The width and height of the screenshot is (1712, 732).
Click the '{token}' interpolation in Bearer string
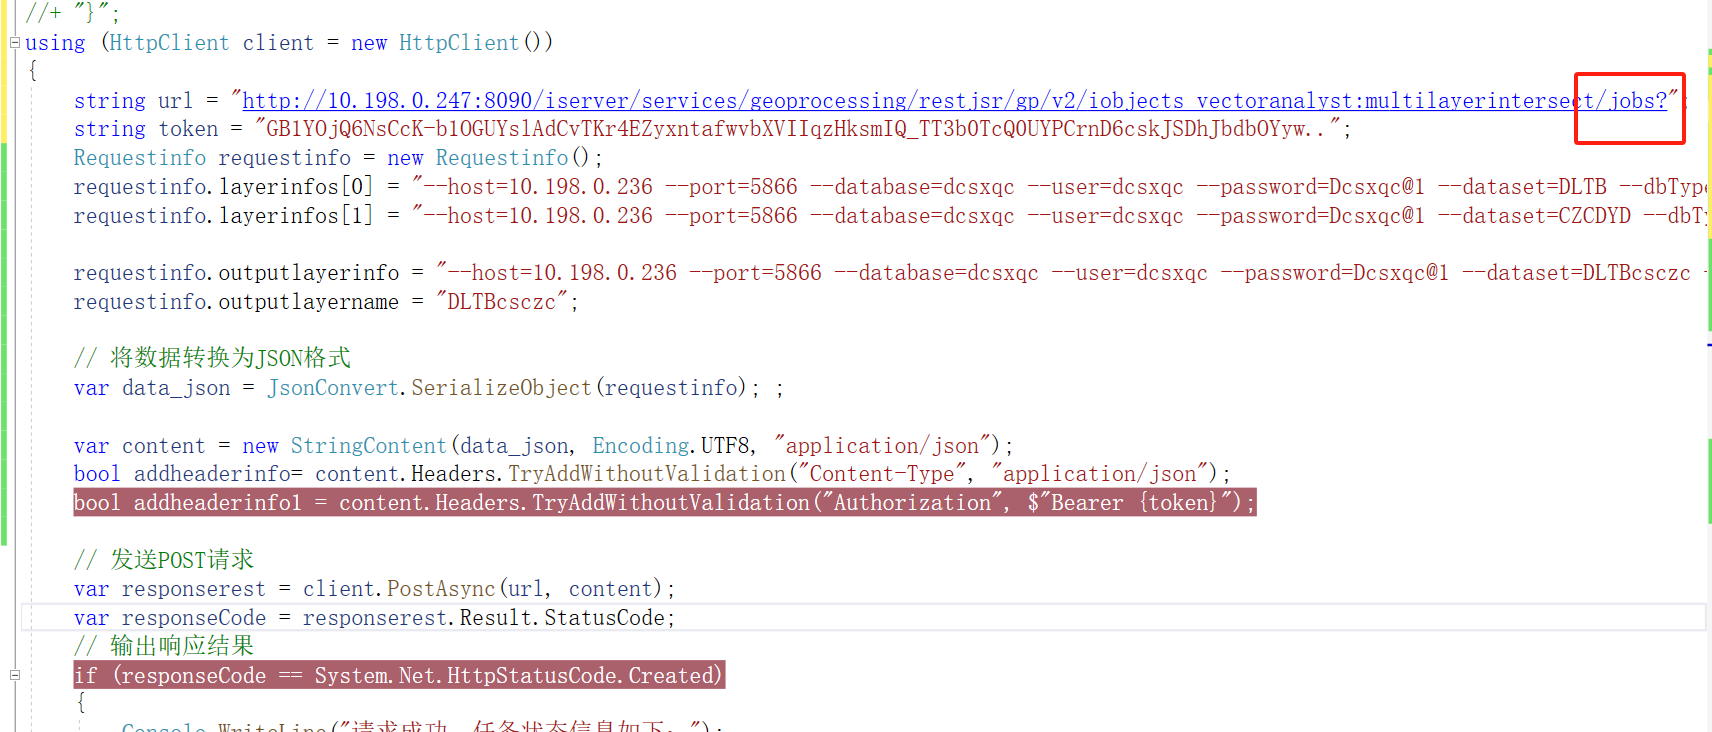[1177, 503]
